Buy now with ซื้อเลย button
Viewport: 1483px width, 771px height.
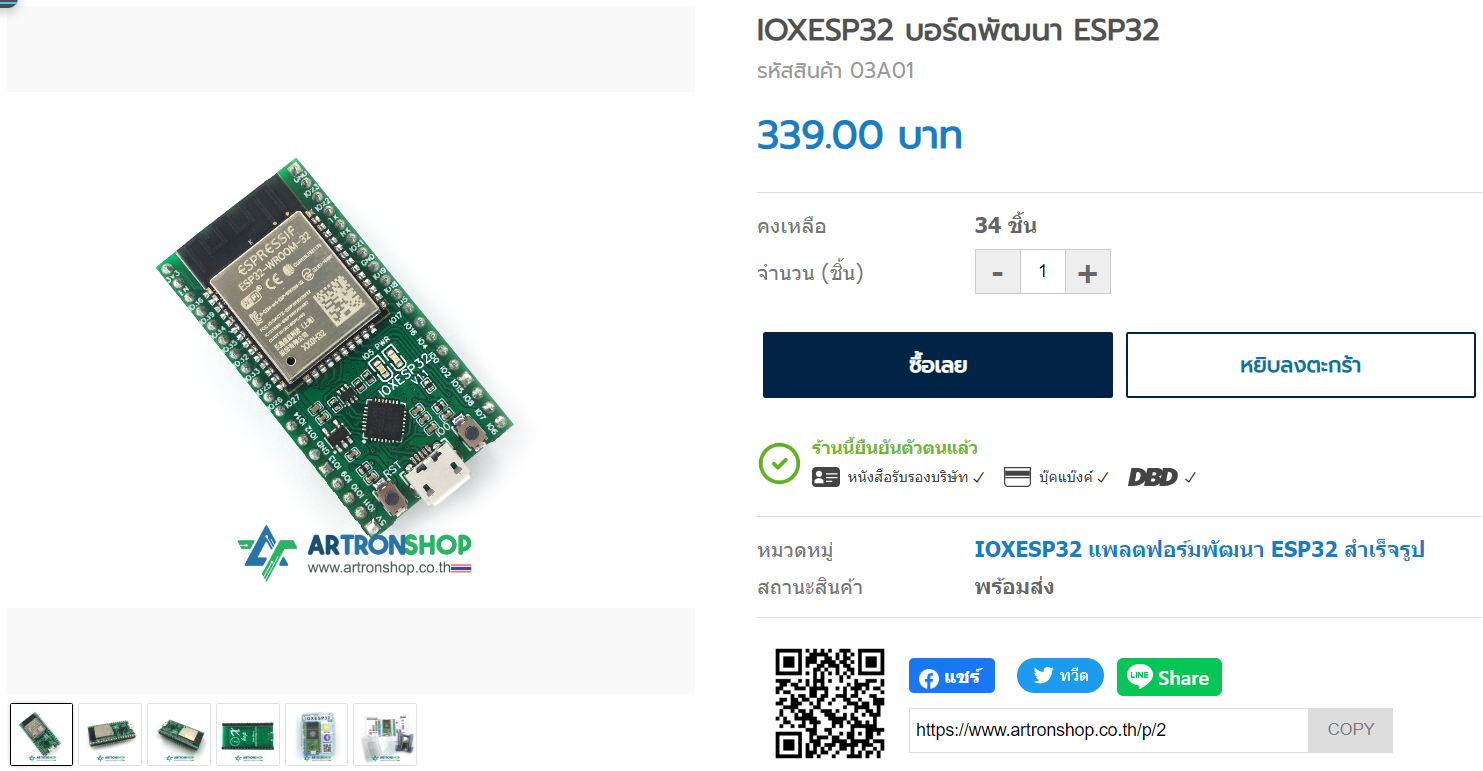pos(938,365)
